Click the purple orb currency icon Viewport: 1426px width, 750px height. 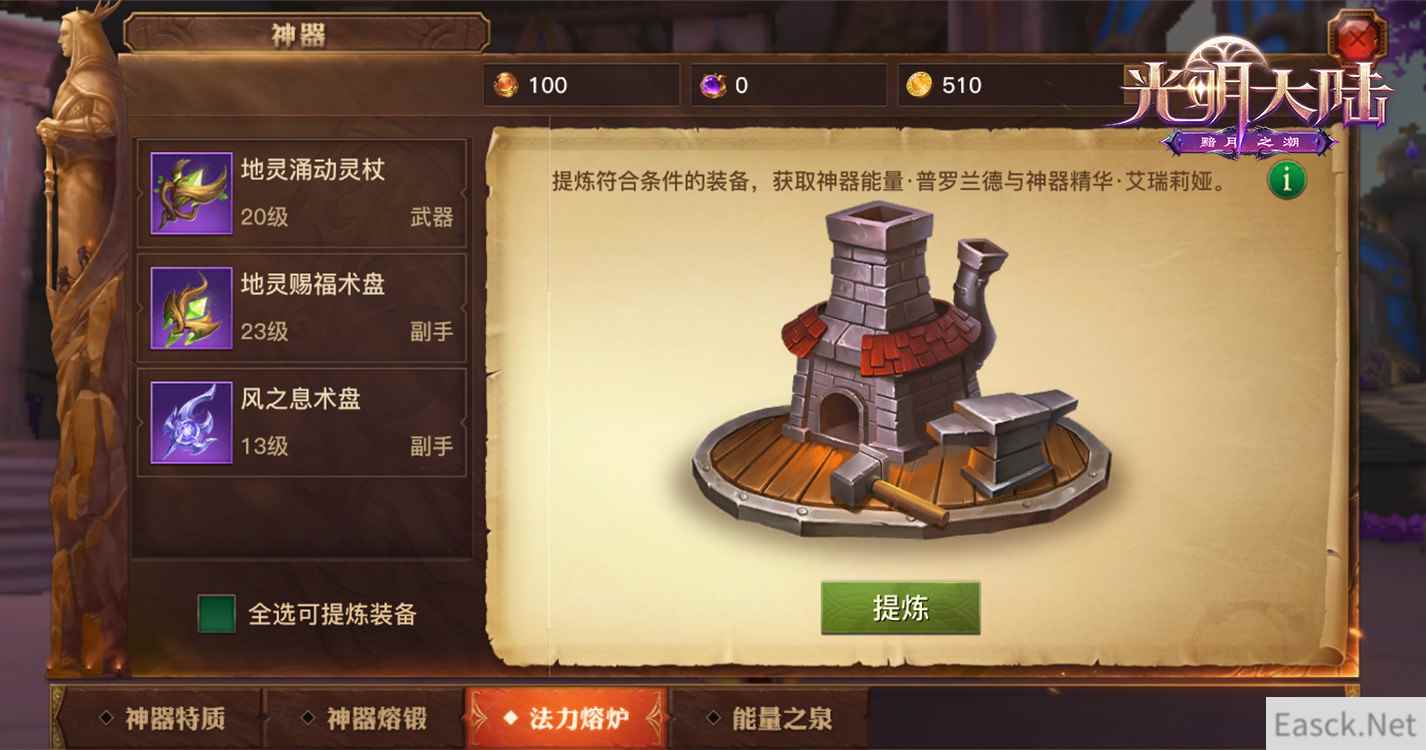[x=713, y=85]
